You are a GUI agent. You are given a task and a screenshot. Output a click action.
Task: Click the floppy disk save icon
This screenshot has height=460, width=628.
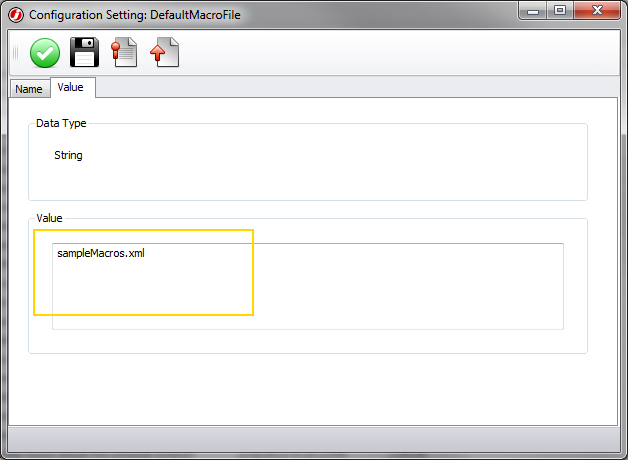click(x=85, y=52)
